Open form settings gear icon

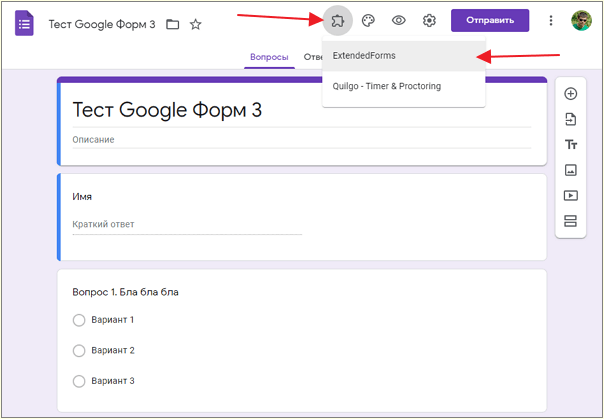coord(429,20)
